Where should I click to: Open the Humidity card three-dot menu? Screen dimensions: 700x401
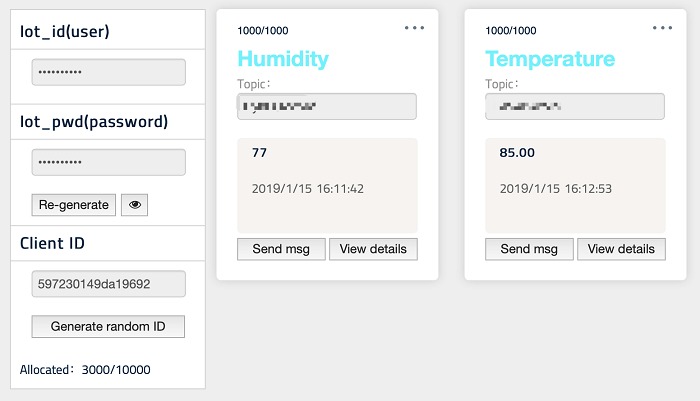coord(414,28)
